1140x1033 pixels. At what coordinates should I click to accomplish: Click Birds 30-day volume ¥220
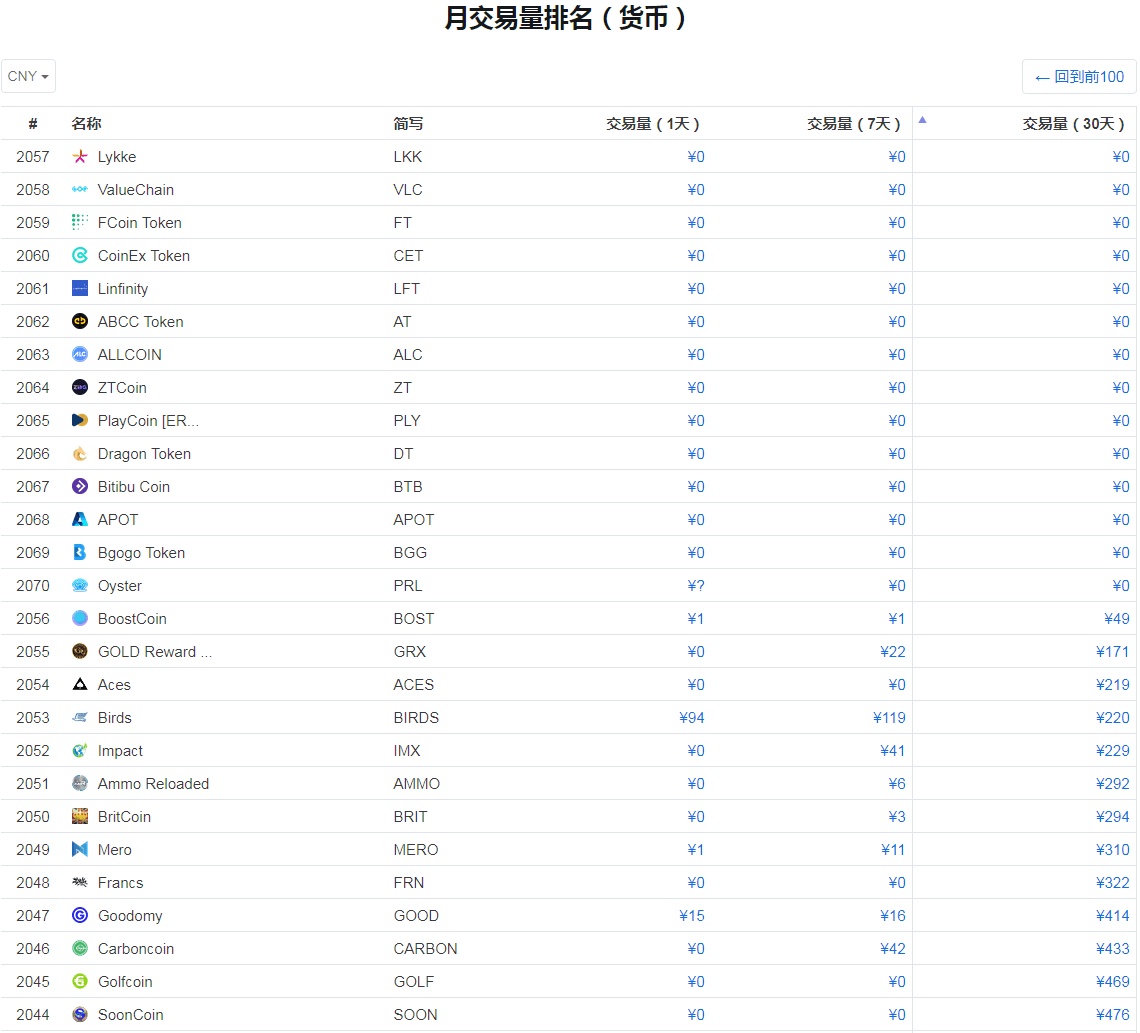(x=1112, y=718)
